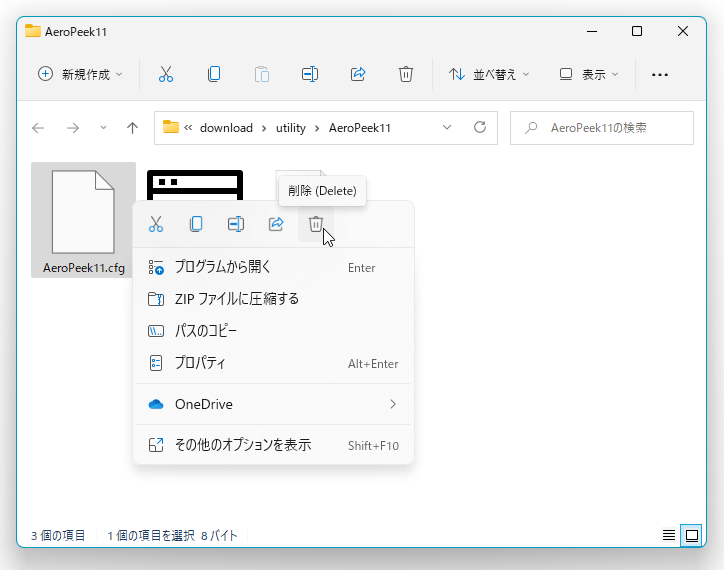The width and height of the screenshot is (724, 570).
Task: Click the utility breadcrumb segment
Action: point(291,128)
